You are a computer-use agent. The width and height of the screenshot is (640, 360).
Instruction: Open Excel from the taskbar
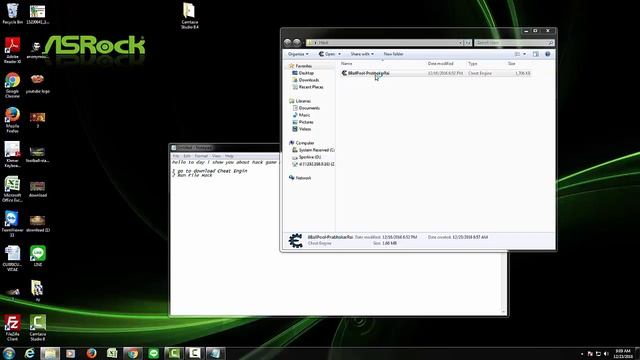coord(112,353)
